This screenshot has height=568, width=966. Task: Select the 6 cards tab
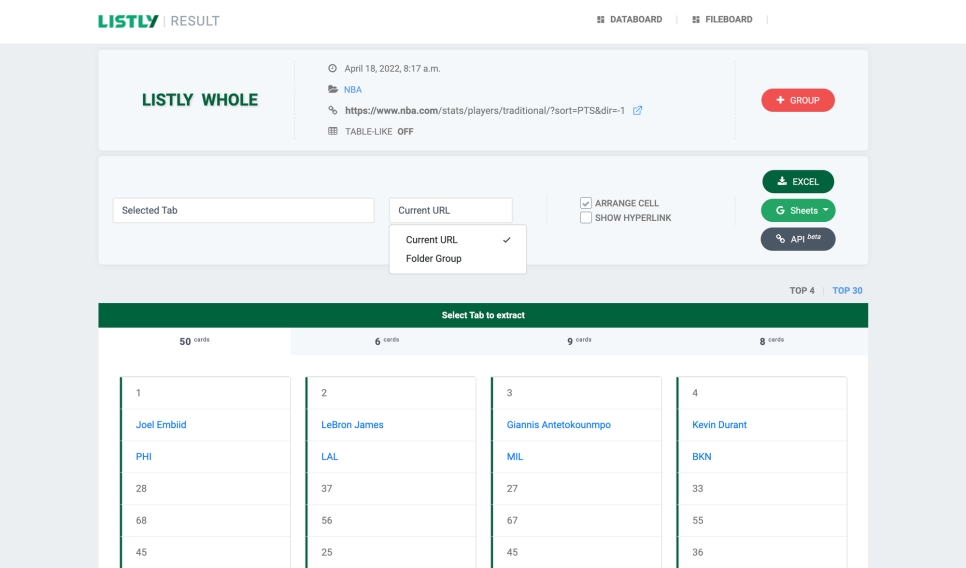(387, 341)
